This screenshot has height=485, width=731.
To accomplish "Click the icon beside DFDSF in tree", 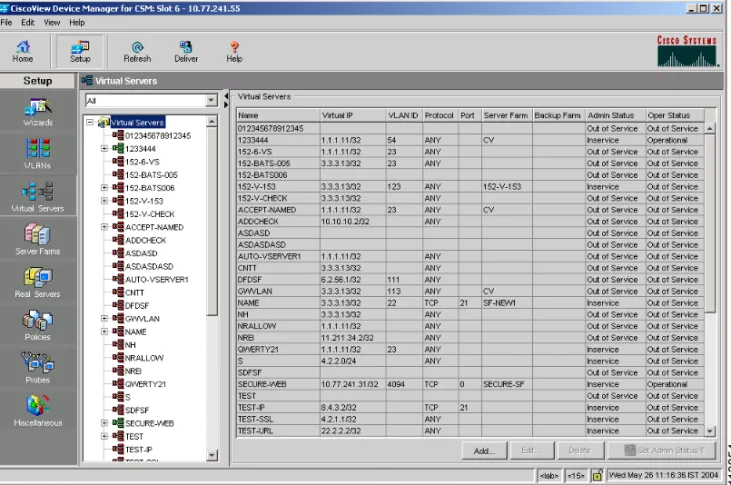I will click(x=118, y=305).
